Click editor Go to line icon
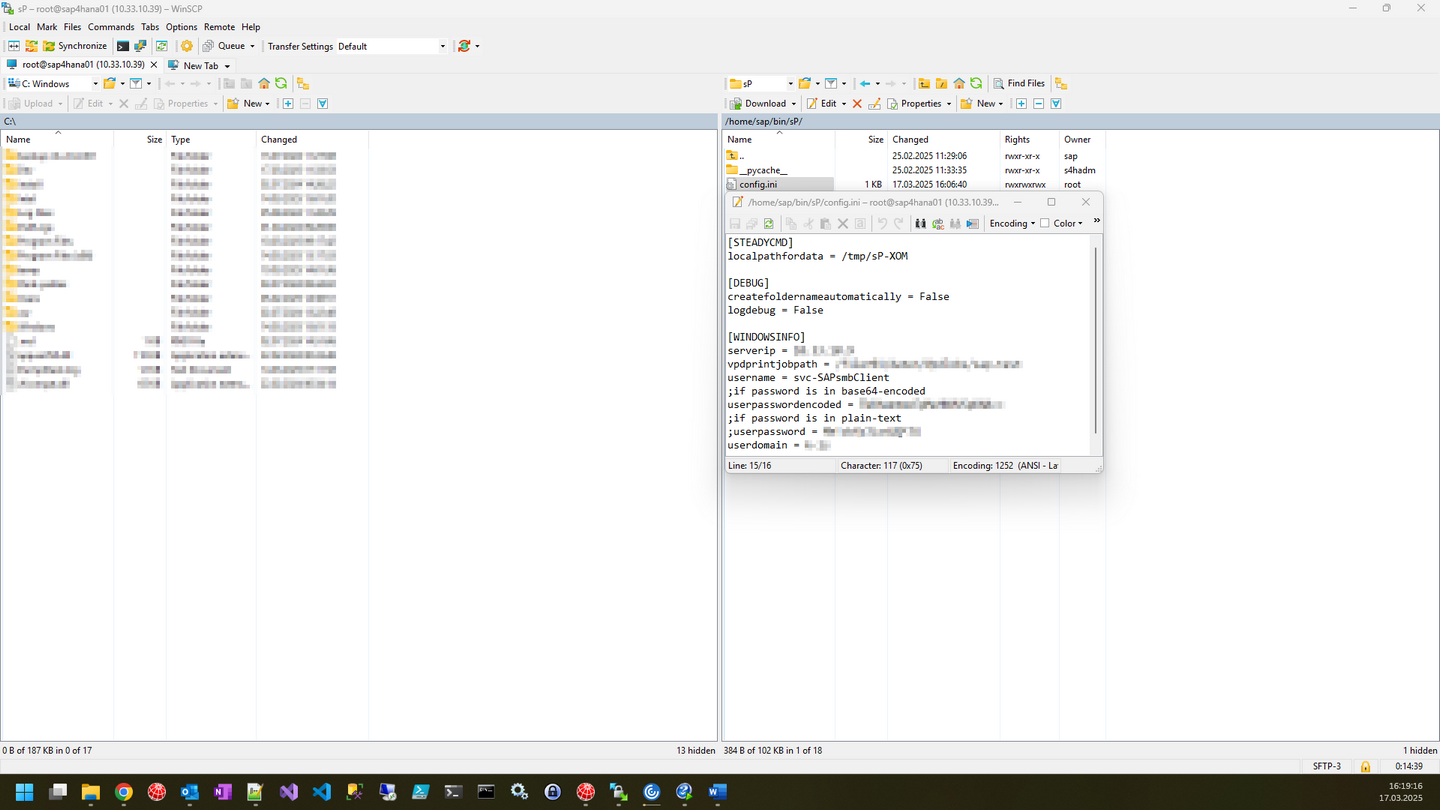 973,223
